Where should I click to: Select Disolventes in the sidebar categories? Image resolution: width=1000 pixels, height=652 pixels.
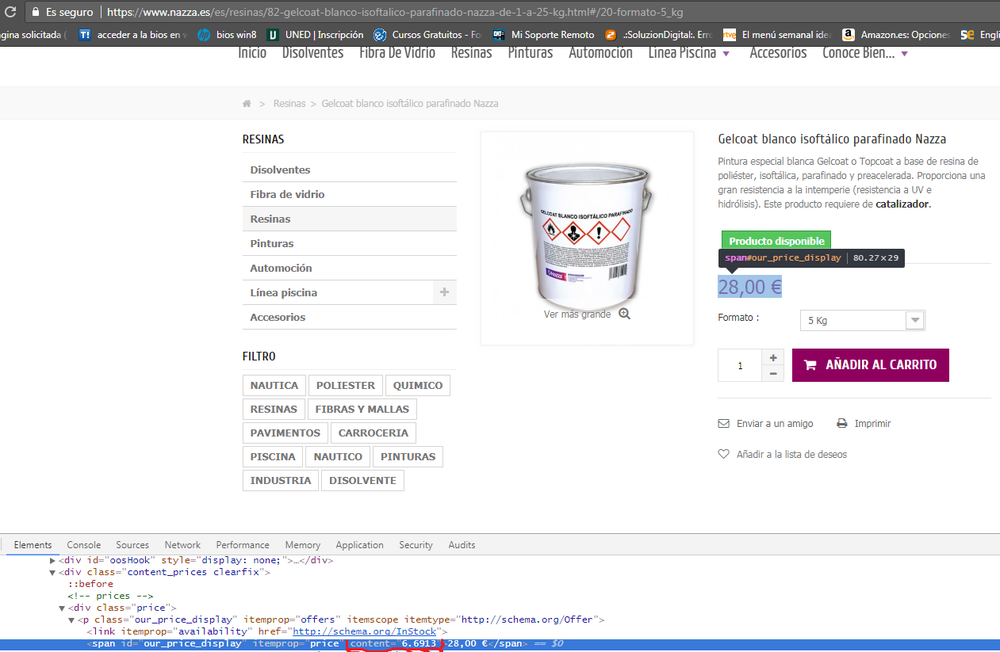[349, 170]
